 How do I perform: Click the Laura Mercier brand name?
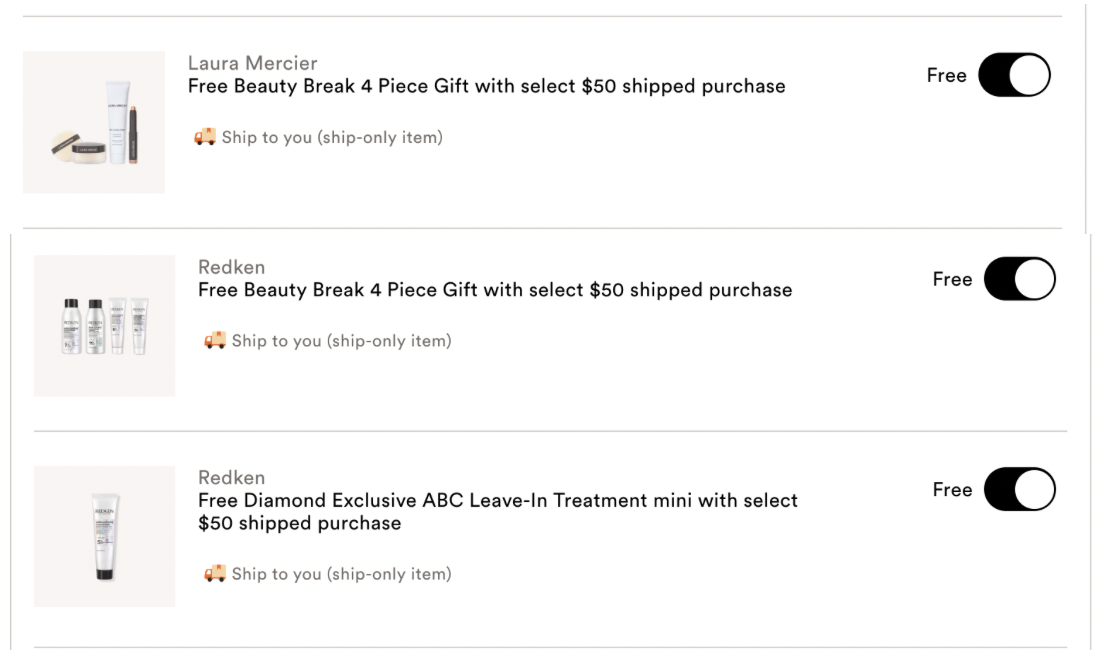[252, 63]
